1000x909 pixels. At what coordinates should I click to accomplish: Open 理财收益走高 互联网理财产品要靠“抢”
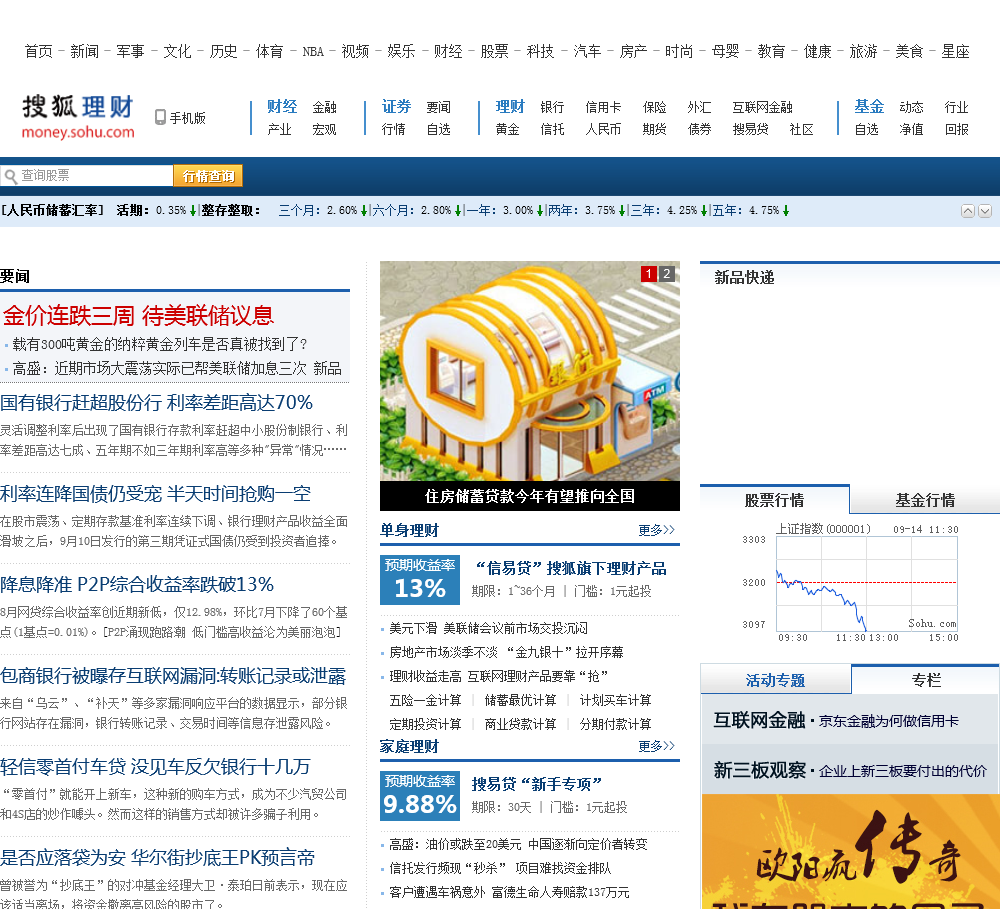tap(499, 676)
